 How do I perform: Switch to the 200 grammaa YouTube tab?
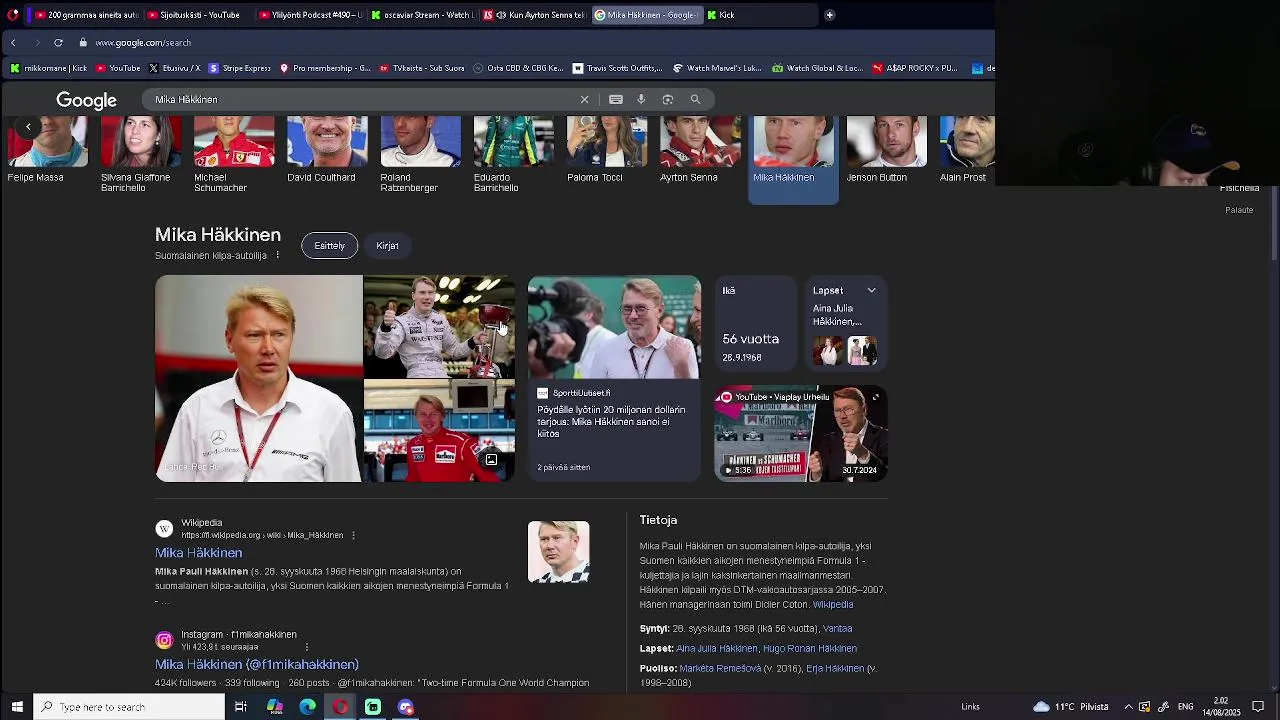87,15
